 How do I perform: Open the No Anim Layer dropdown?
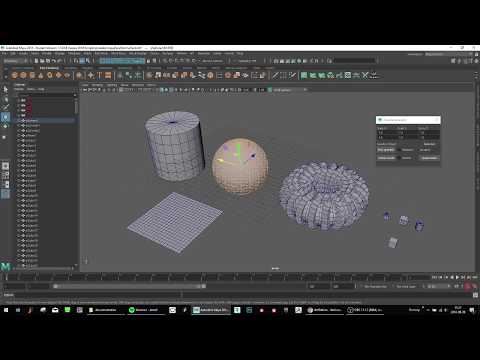[x=406, y=286]
